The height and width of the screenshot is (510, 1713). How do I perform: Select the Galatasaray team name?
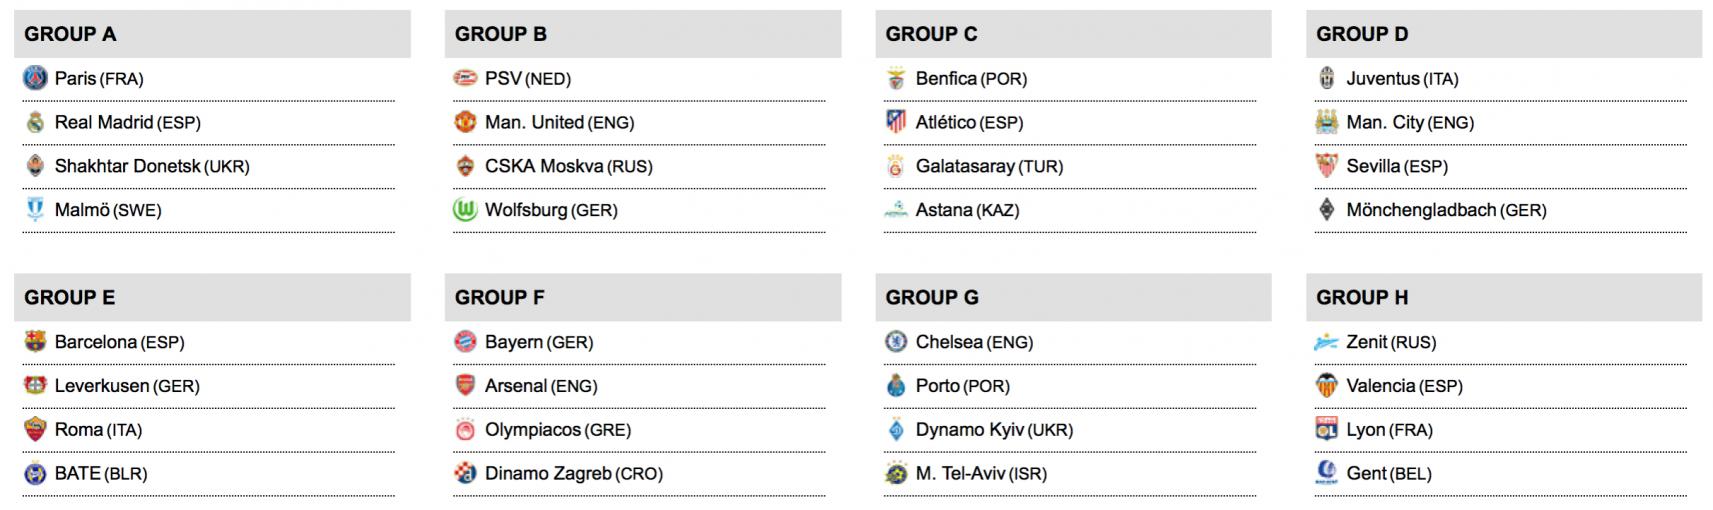click(x=965, y=166)
